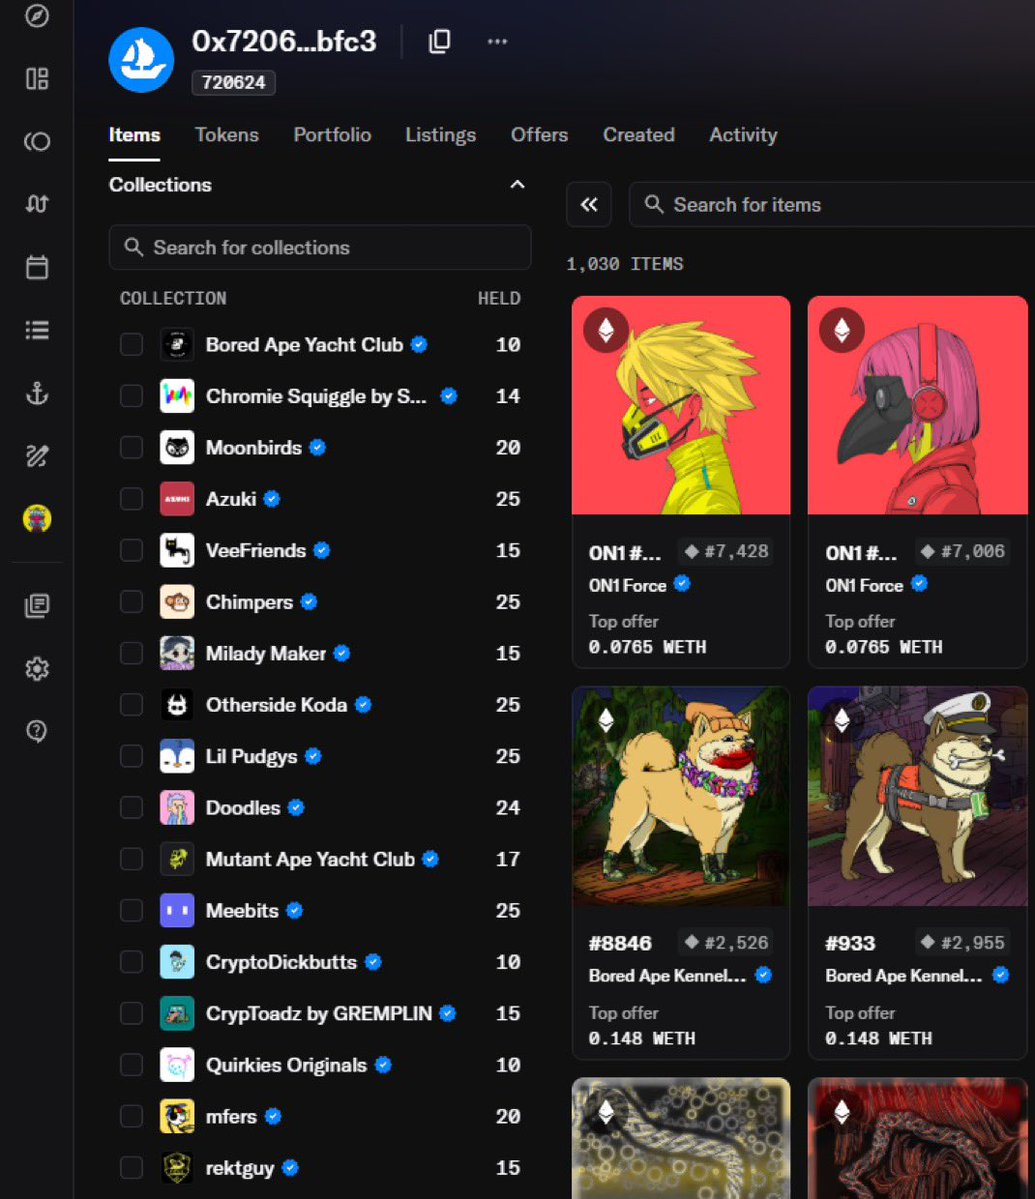Click the 720624 badge under address
1035x1199 pixels.
pos(233,83)
